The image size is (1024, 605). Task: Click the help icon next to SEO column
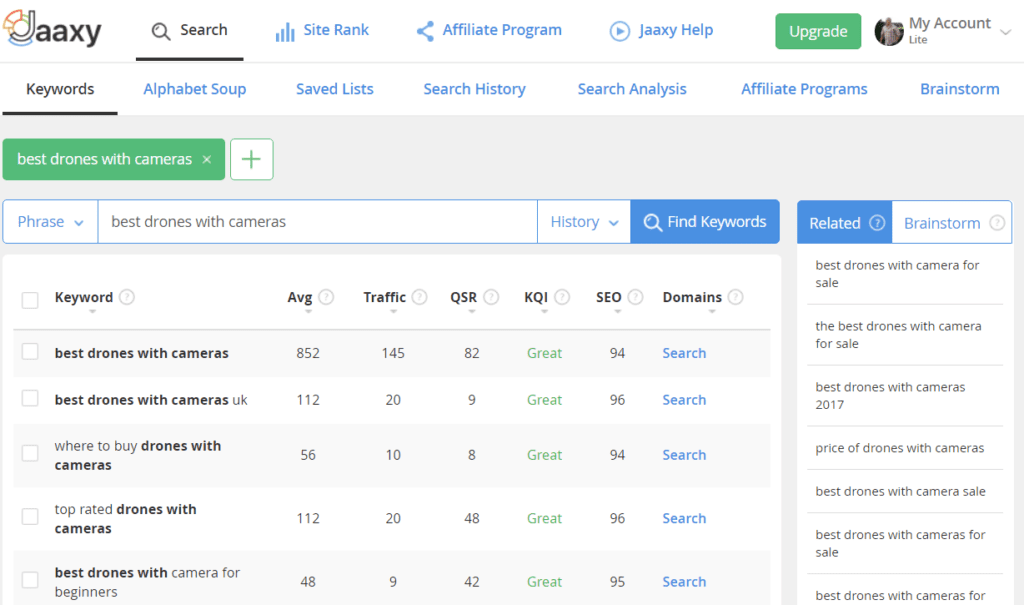[635, 297]
